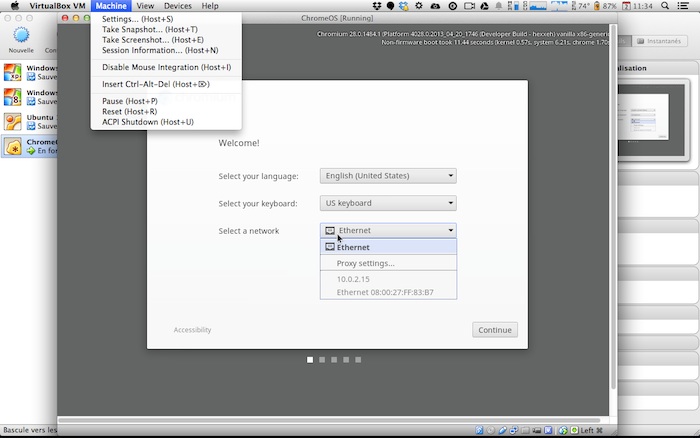Click the horizontal scrollbar under VM window
Viewport: 700px width, 438px height.
click(330, 420)
